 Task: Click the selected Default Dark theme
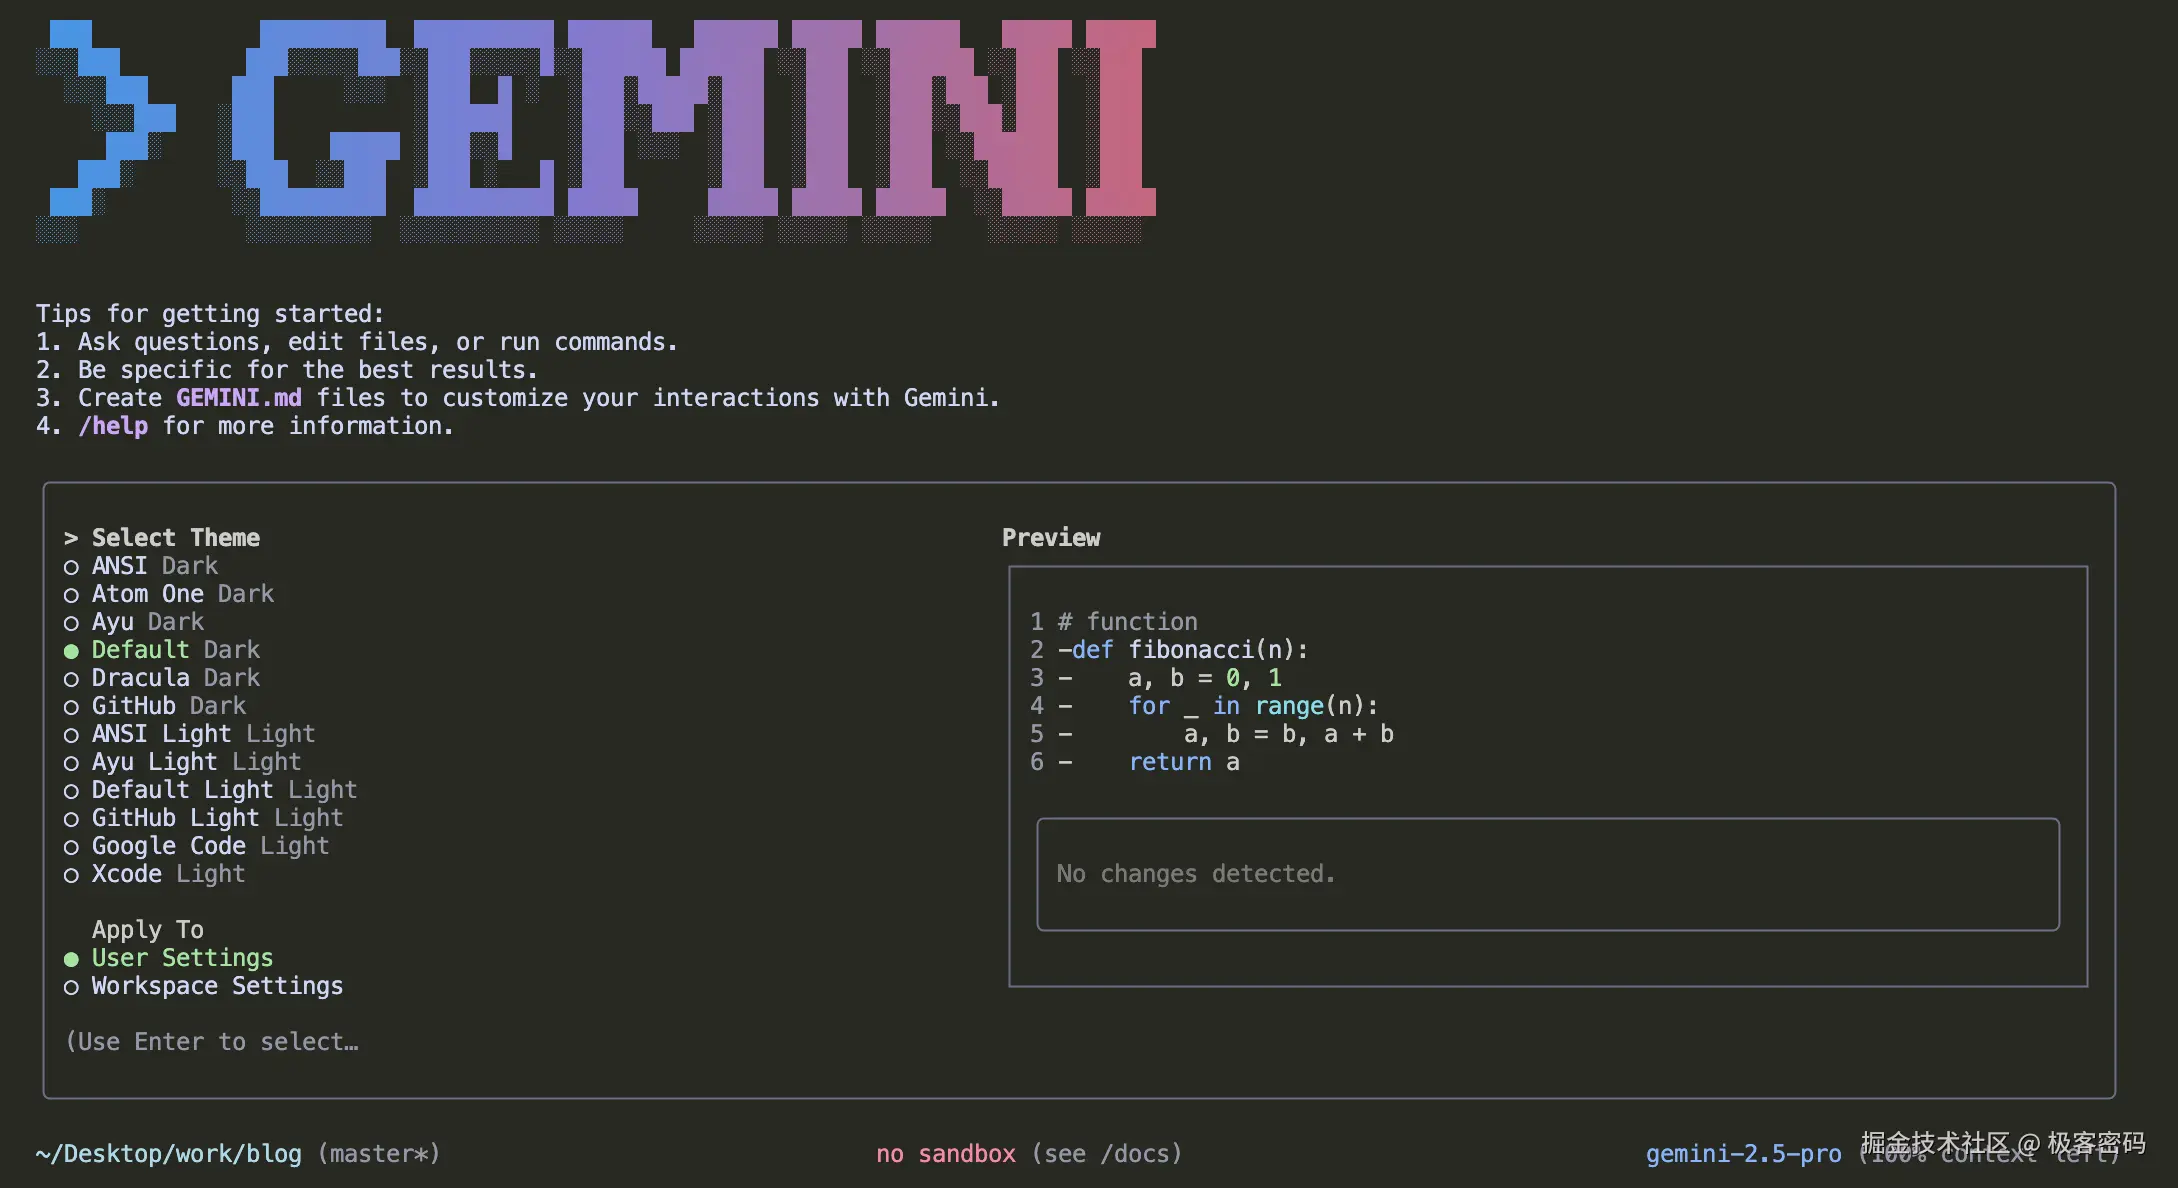point(175,650)
